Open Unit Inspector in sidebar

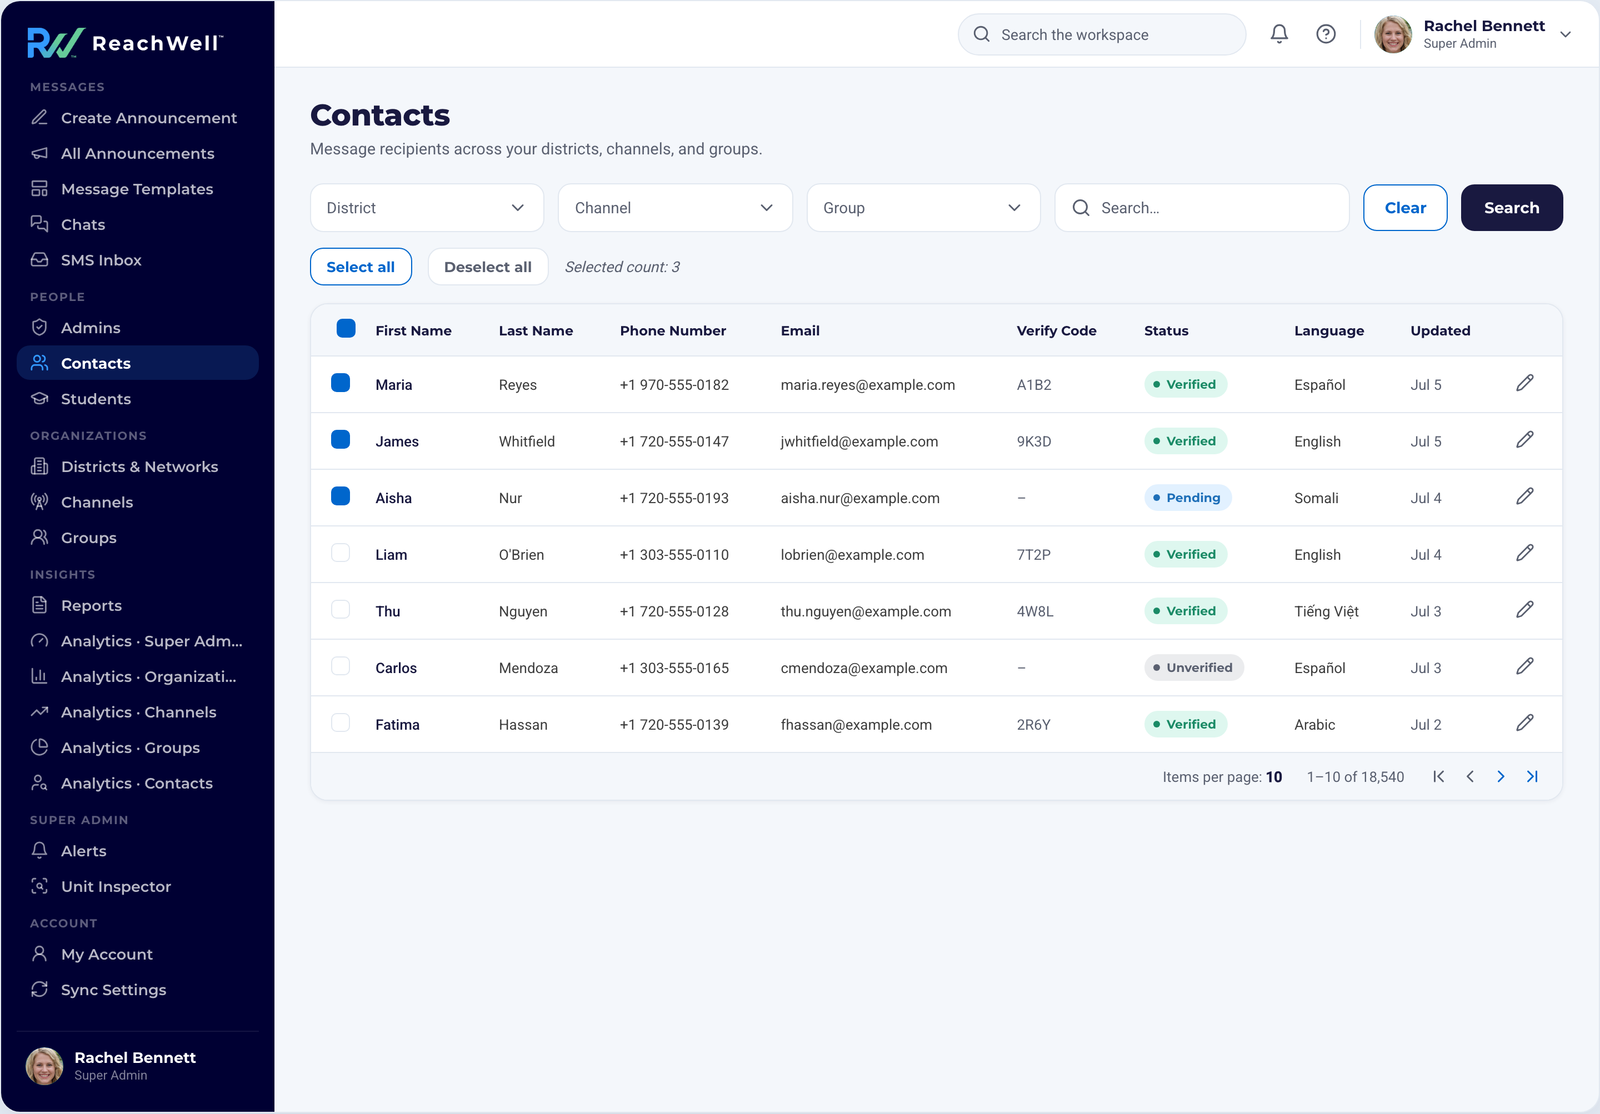[138, 887]
